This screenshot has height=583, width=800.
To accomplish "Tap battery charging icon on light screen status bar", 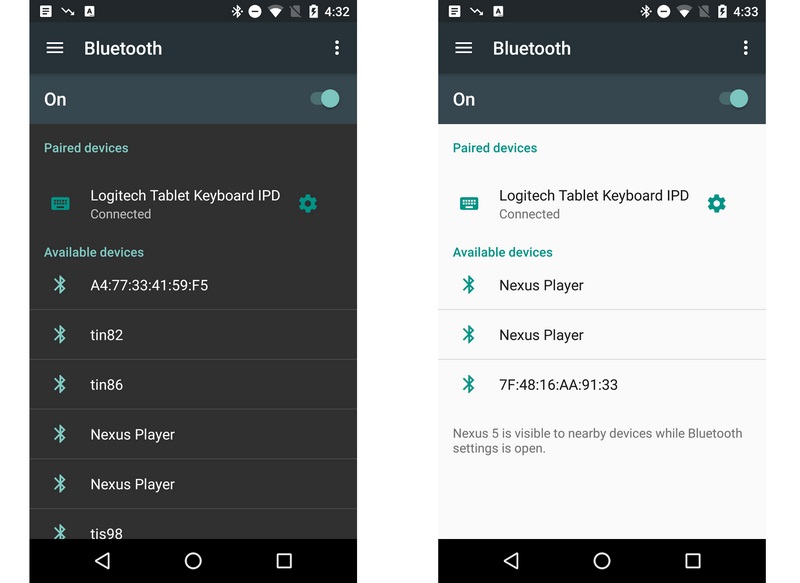I will 722,11.
